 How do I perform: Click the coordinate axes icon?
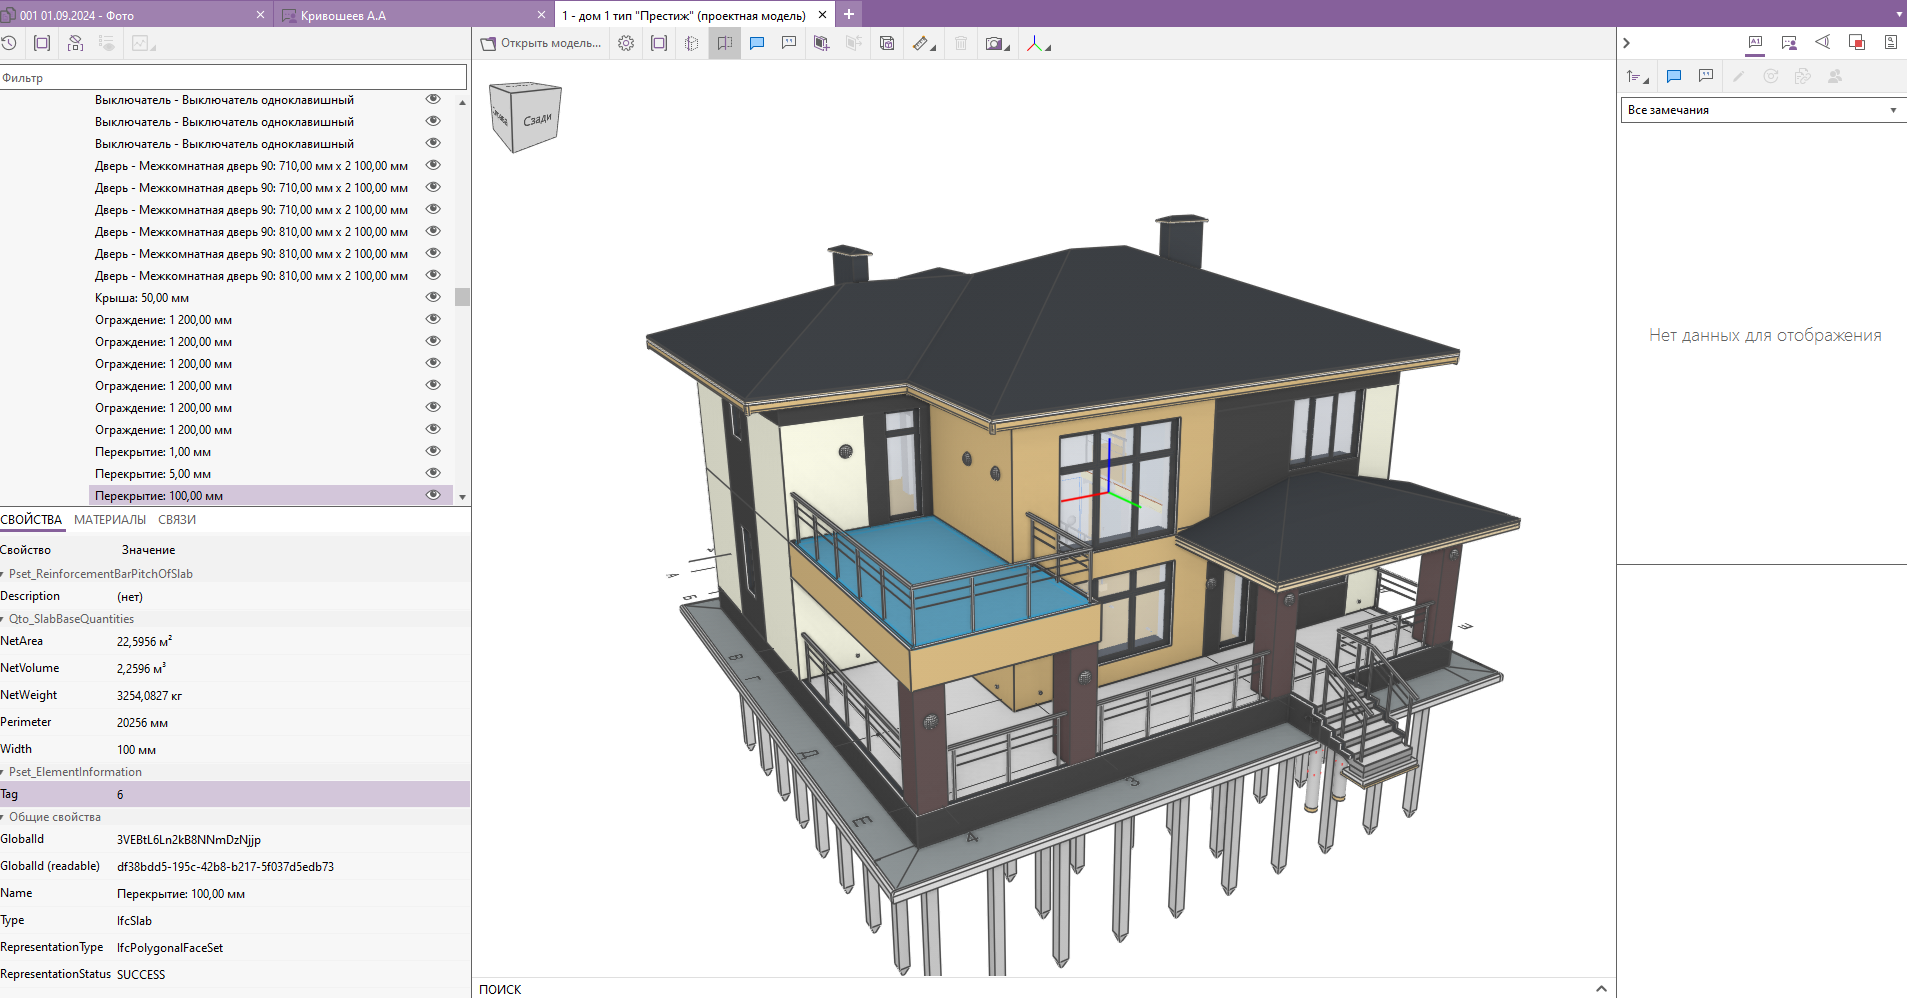coord(1035,43)
